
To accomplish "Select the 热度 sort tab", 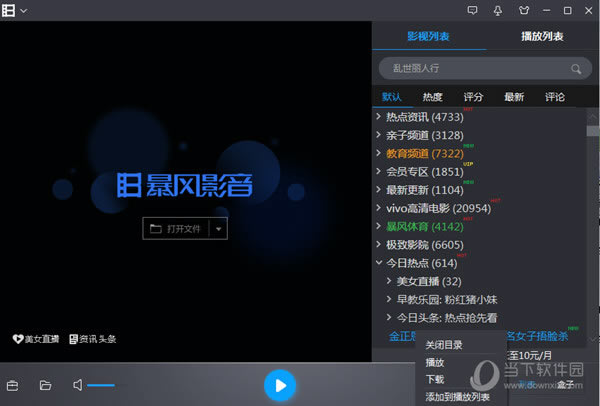I will pyautogui.click(x=432, y=97).
